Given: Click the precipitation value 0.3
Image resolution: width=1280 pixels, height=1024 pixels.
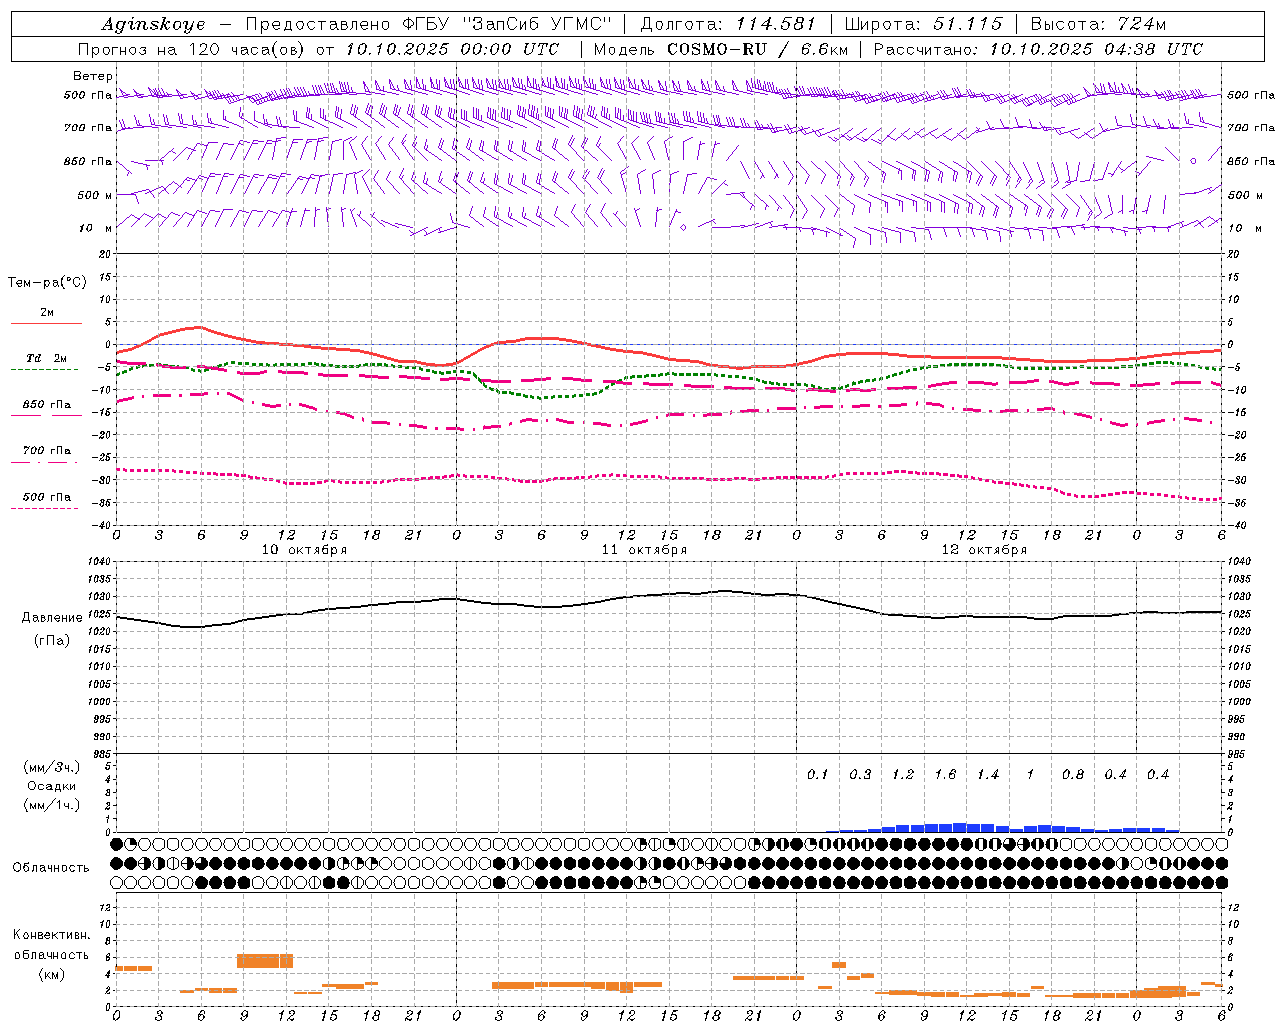Looking at the screenshot, I should point(860,774).
